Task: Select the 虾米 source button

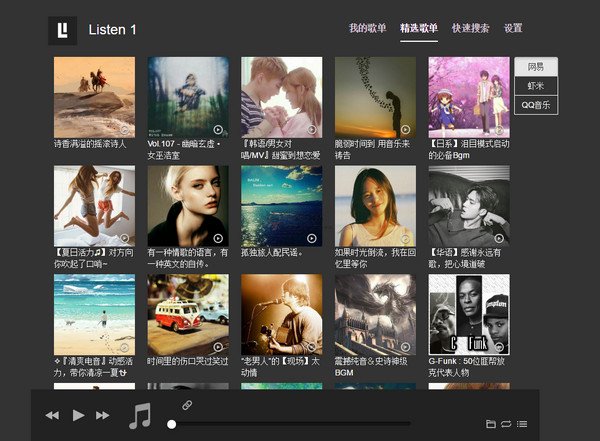Action: 536,86
